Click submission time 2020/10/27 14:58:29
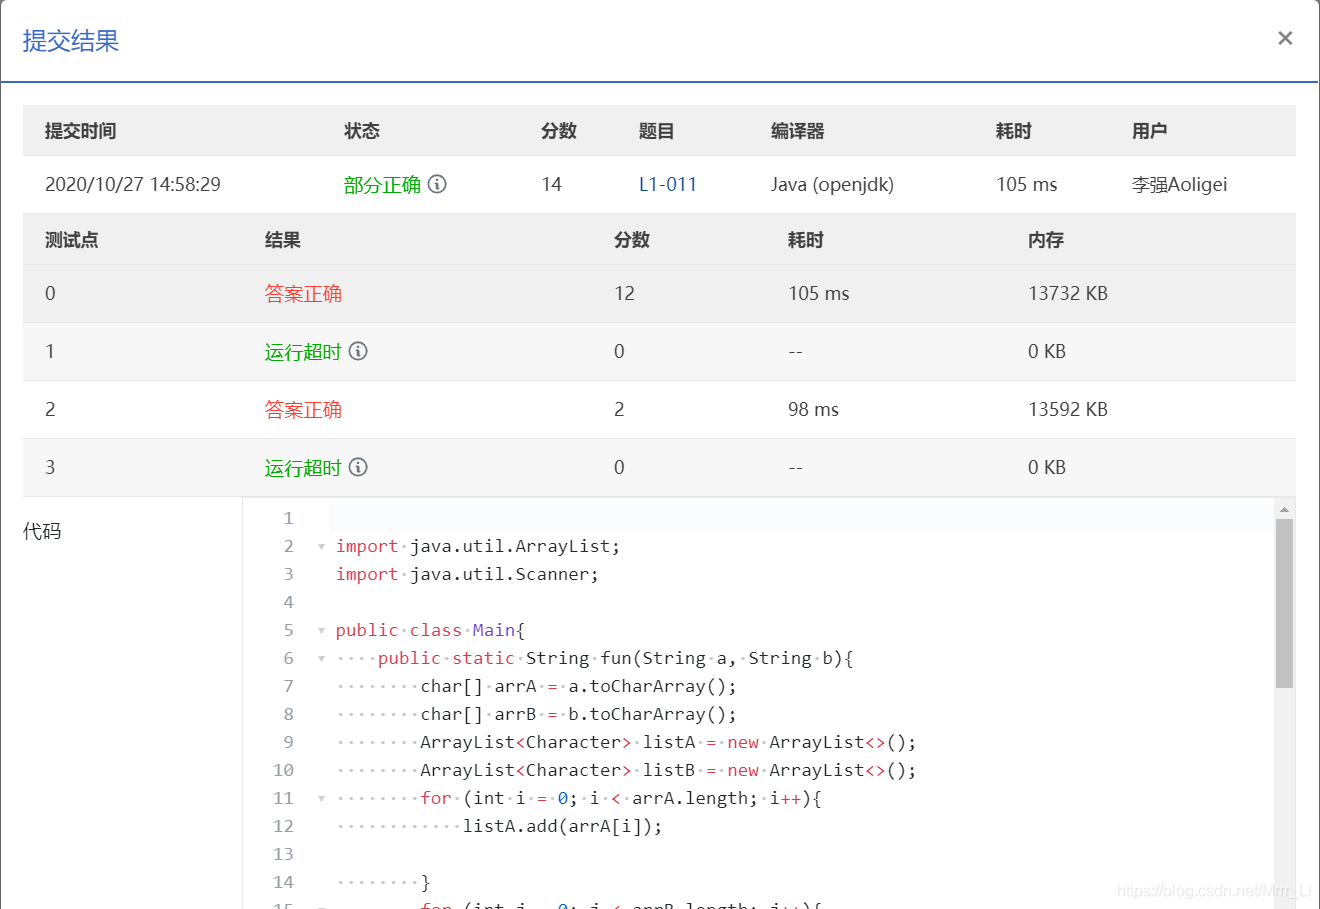 tap(133, 184)
